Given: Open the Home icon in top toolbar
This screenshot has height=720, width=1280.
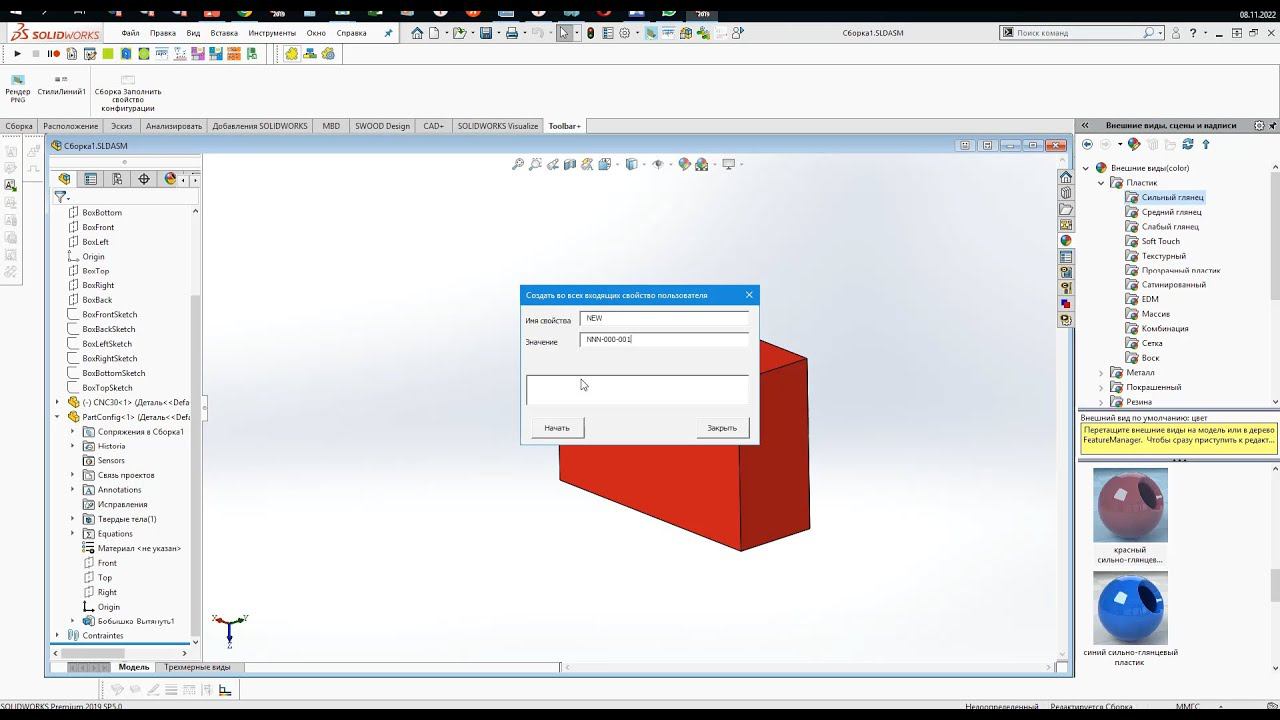Looking at the screenshot, I should [417, 33].
